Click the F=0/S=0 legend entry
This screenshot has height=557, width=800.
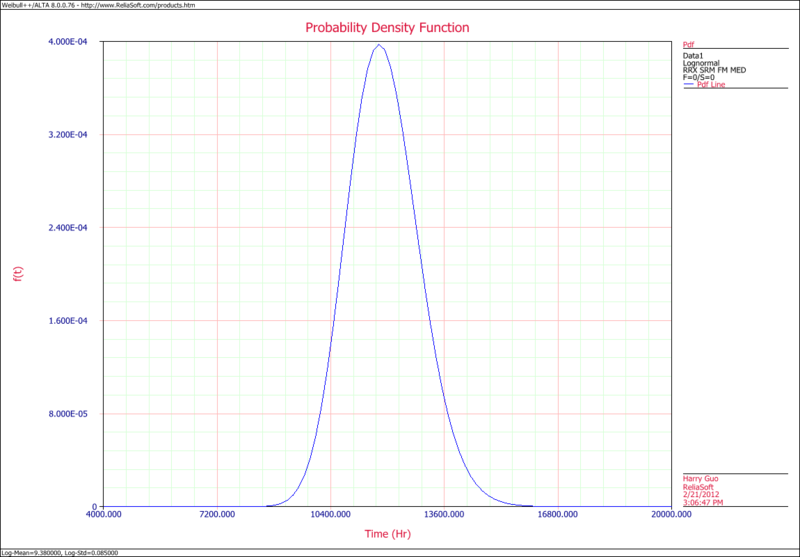click(700, 77)
